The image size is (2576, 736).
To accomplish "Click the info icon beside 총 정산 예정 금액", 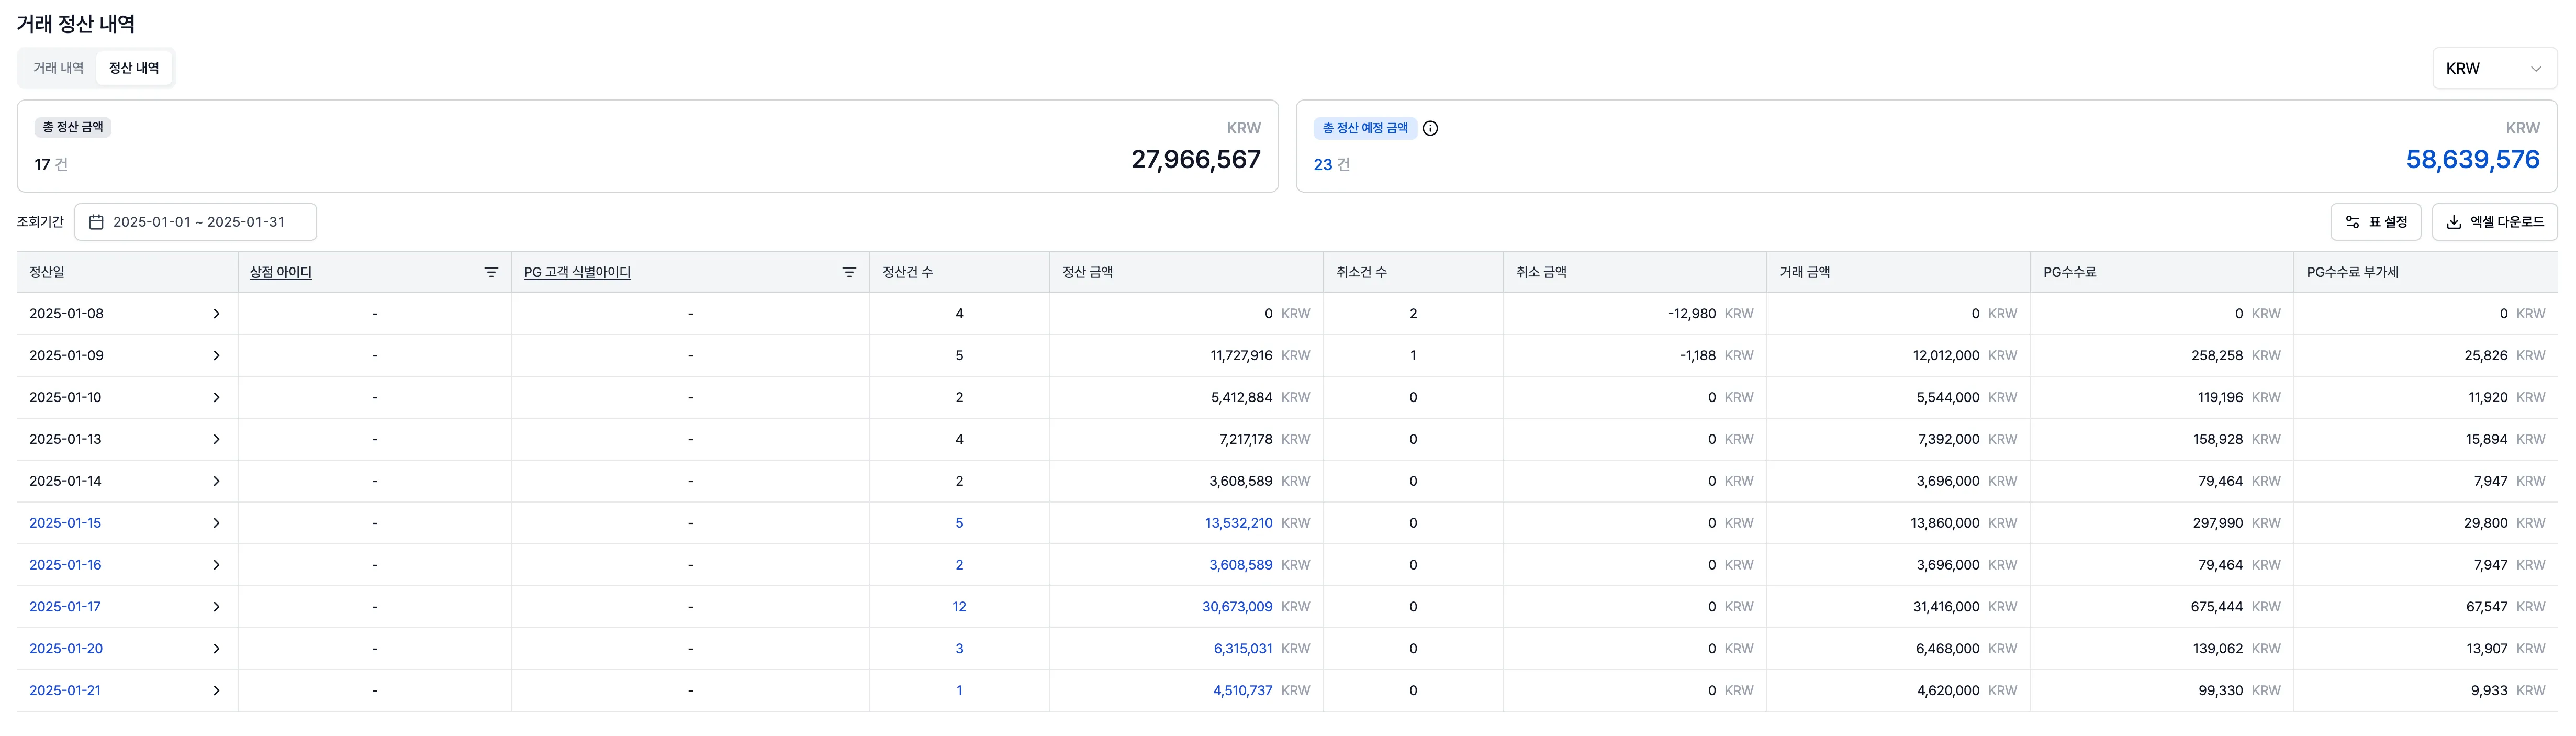I will (x=1430, y=128).
